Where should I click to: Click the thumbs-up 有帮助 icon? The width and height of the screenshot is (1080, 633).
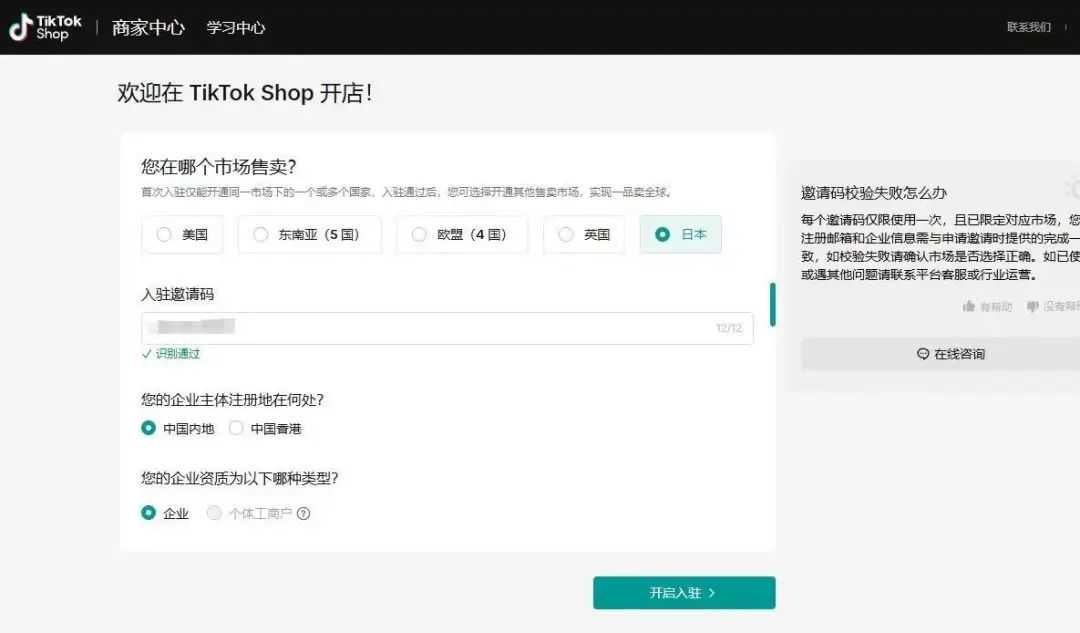[968, 306]
